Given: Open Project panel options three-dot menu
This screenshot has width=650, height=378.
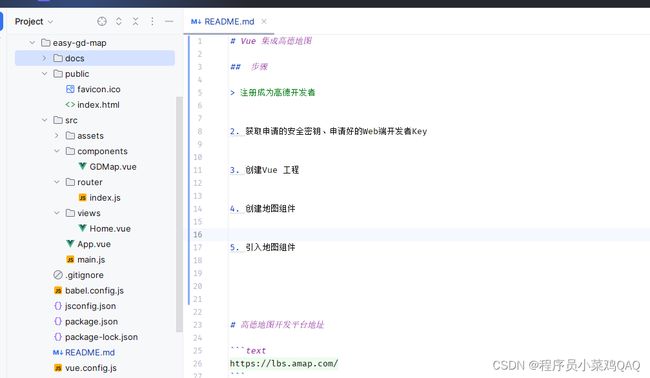Looking at the screenshot, I should tap(152, 21).
